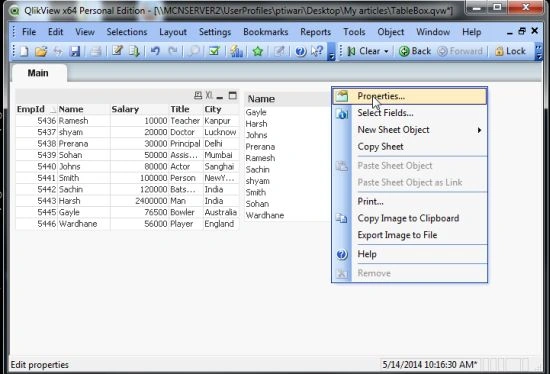Open the File menu
Viewport: 550px width, 374px height.
(29, 32)
